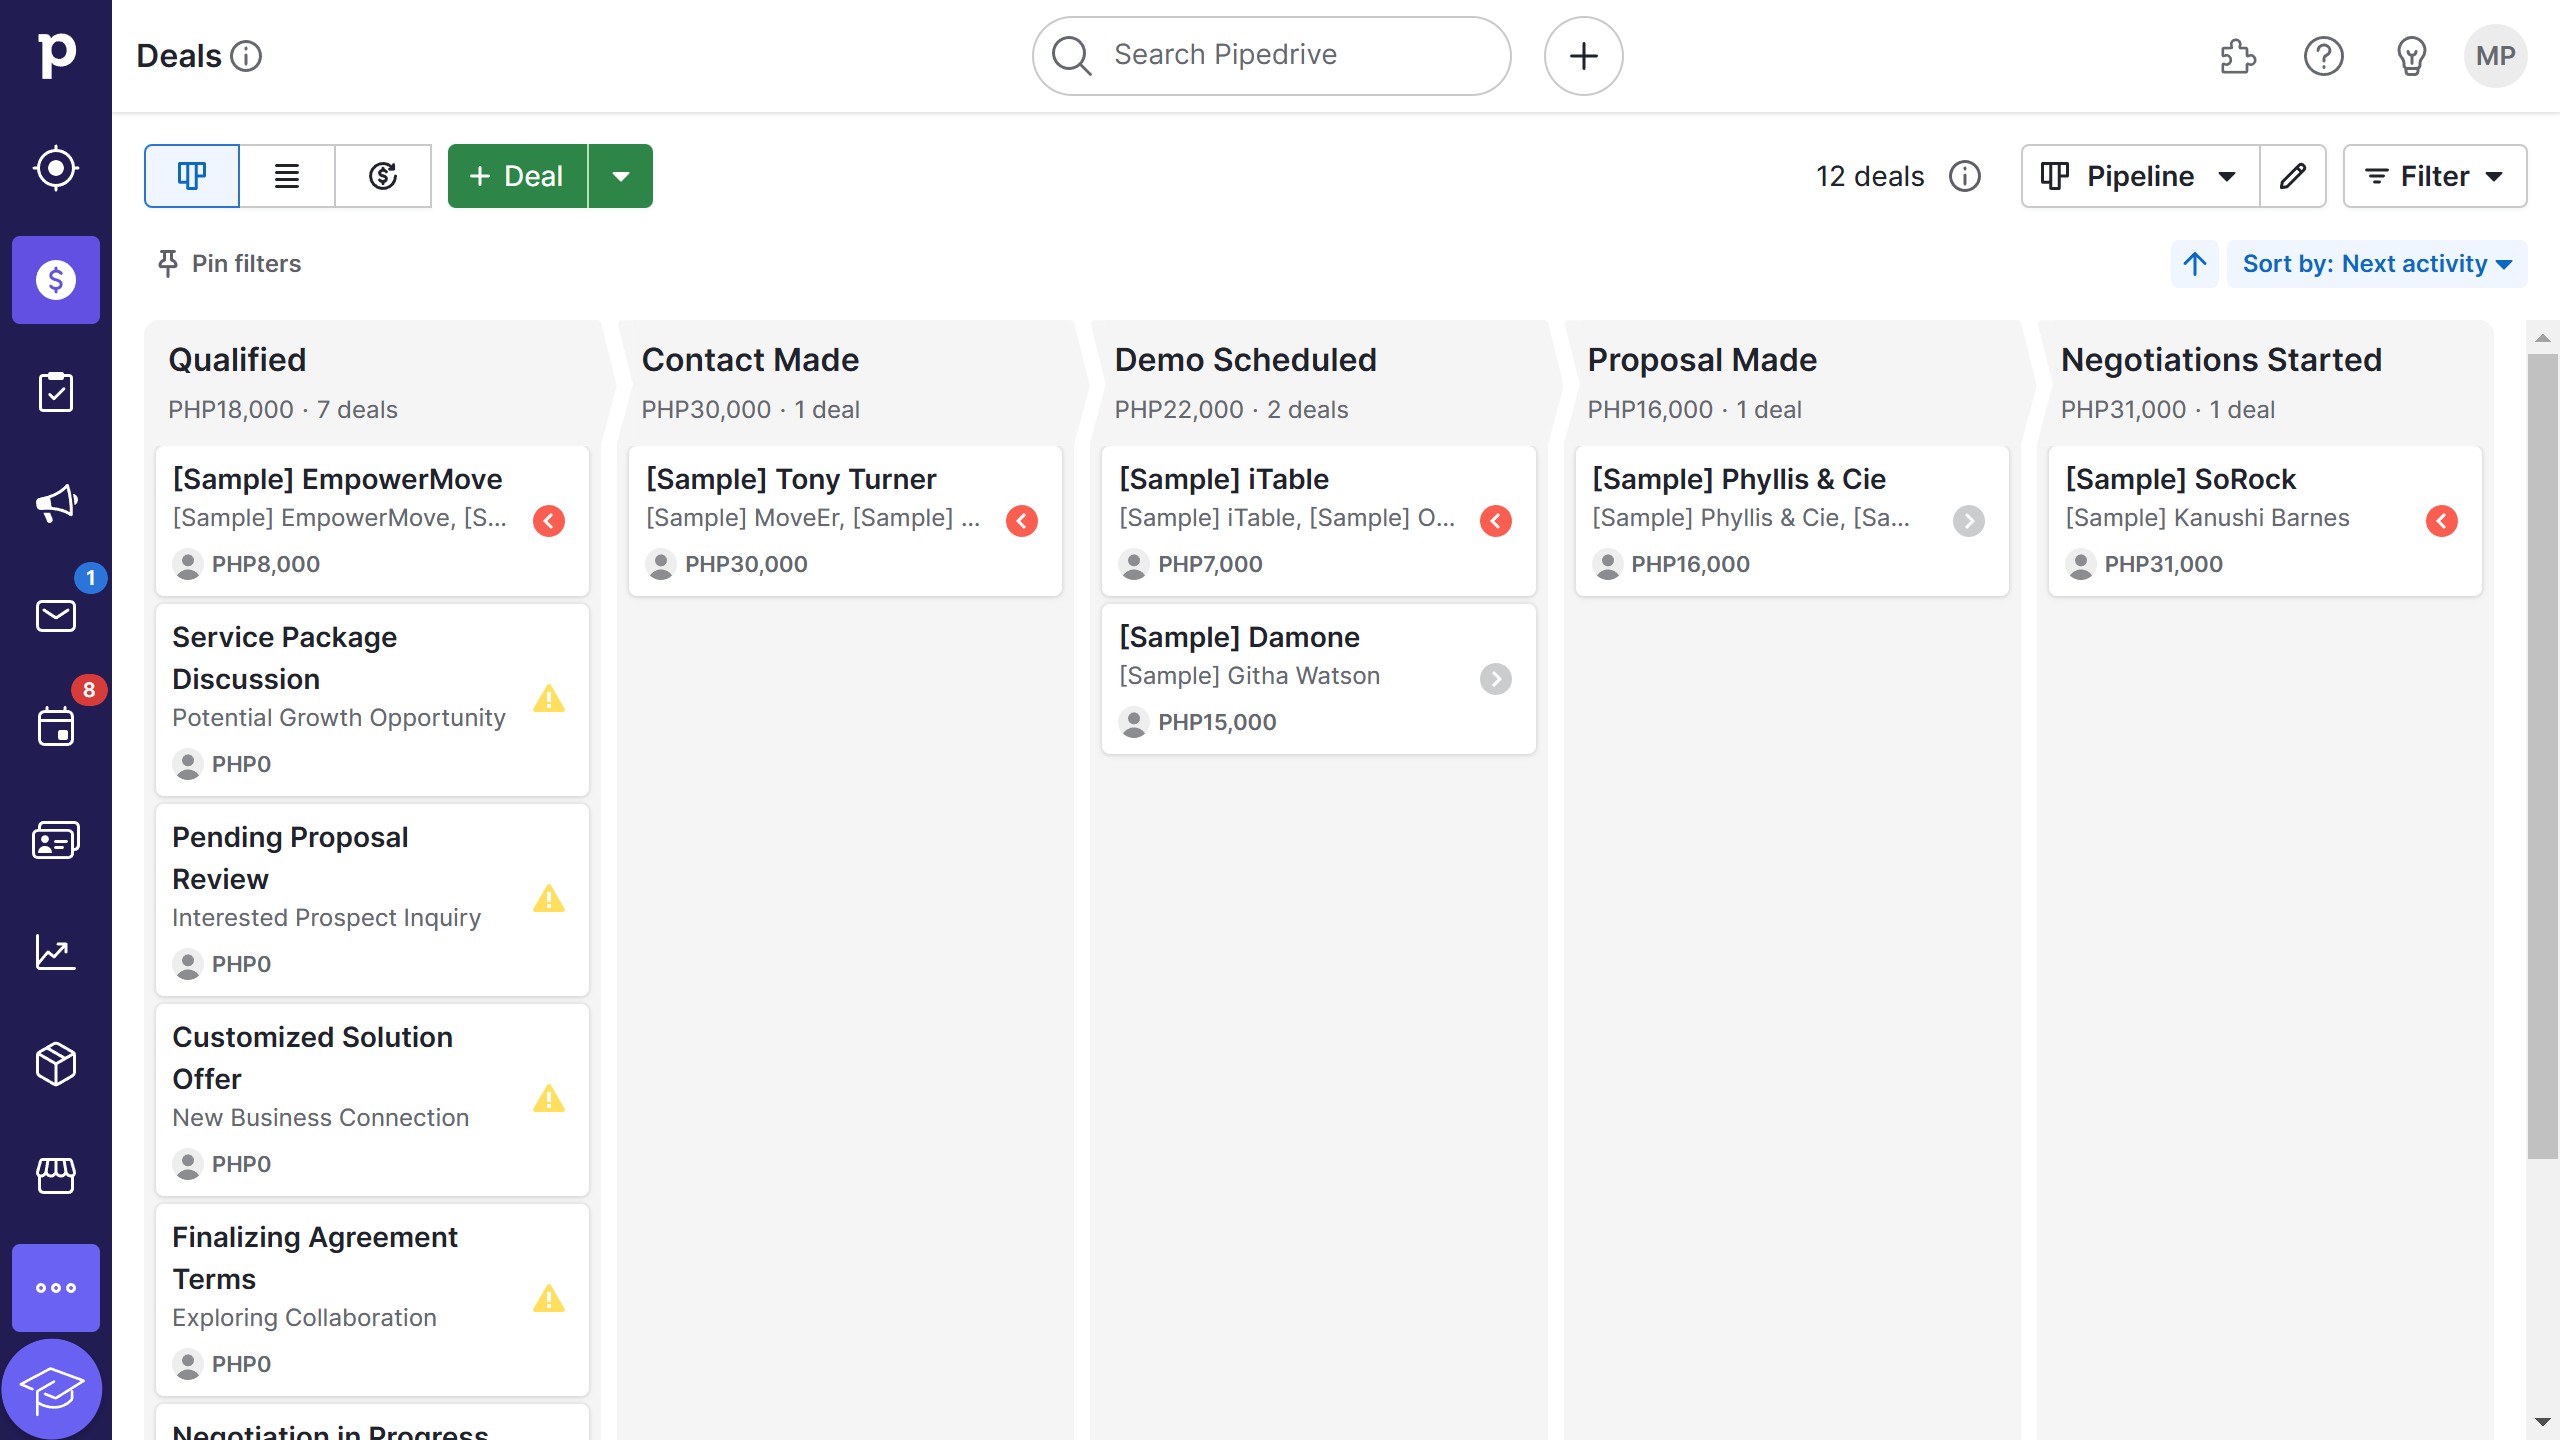Click inside the Search Pipedrive field
The height and width of the screenshot is (1440, 2560).
(x=1270, y=55)
